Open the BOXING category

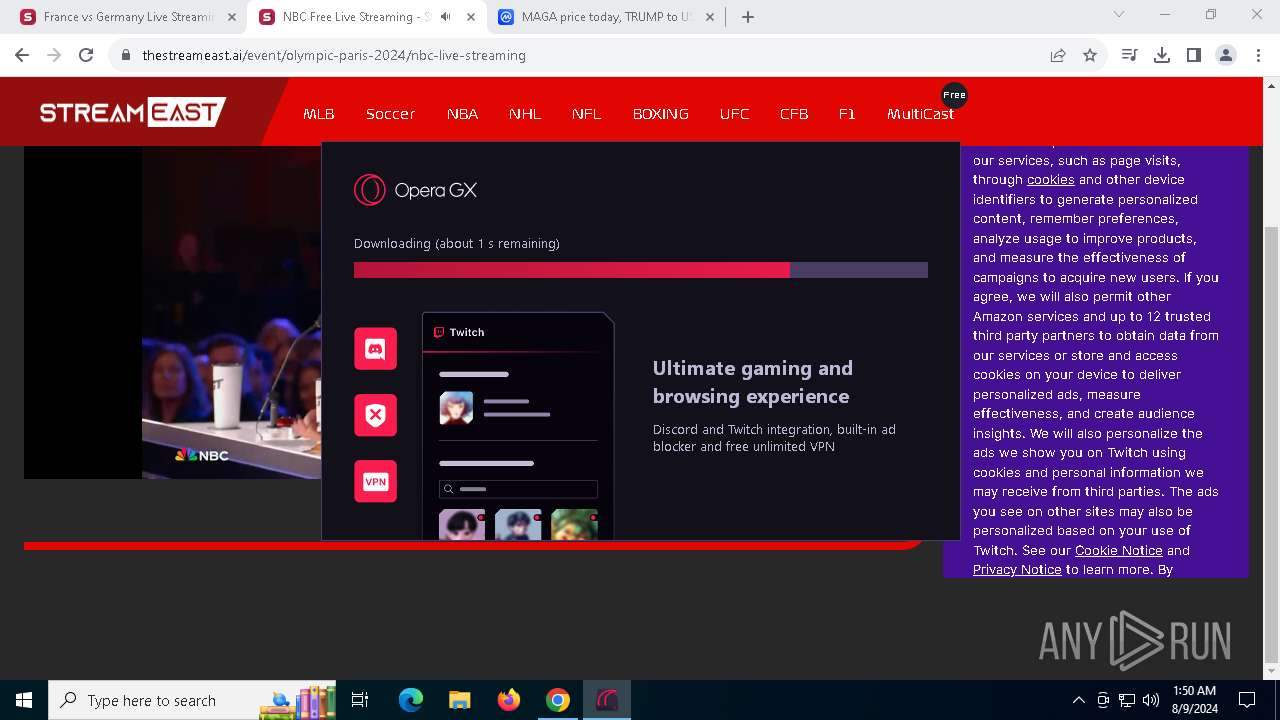661,114
